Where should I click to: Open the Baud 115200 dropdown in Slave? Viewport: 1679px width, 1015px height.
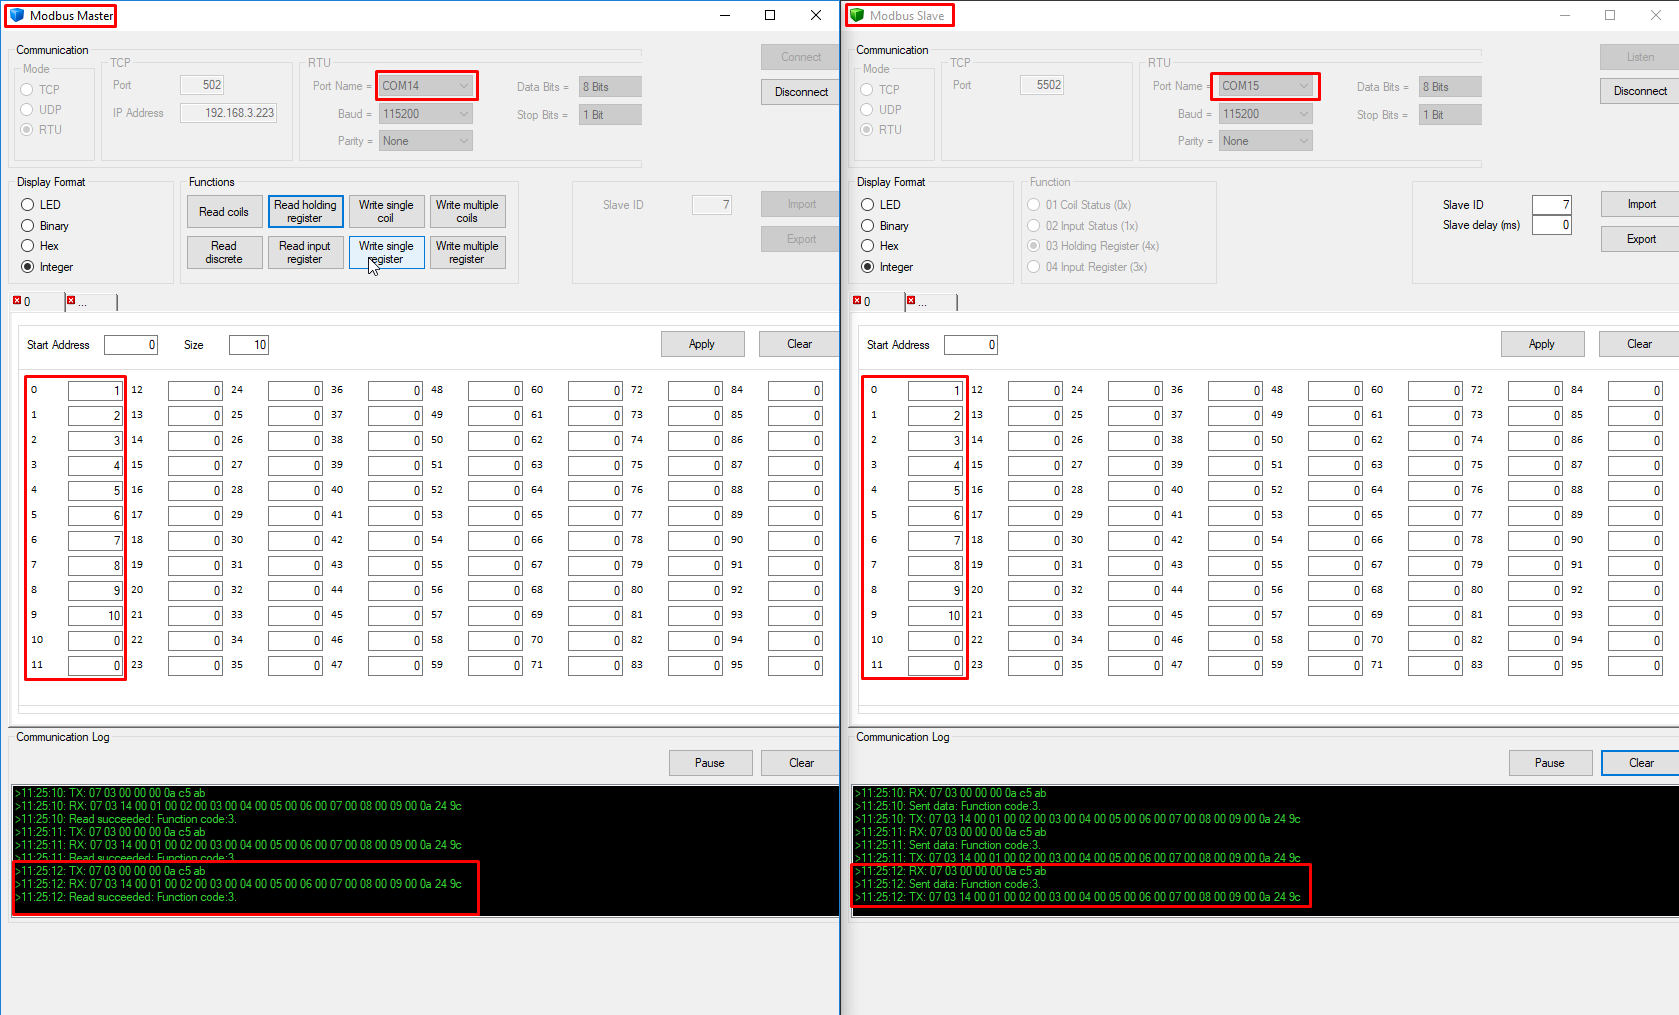[x=1265, y=114]
